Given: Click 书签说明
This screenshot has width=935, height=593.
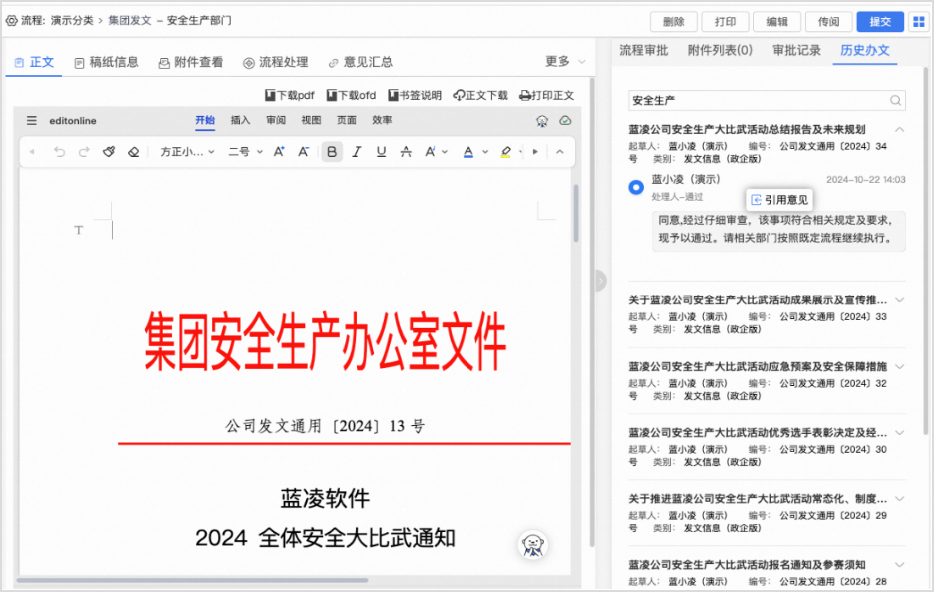Looking at the screenshot, I should tap(415, 95).
